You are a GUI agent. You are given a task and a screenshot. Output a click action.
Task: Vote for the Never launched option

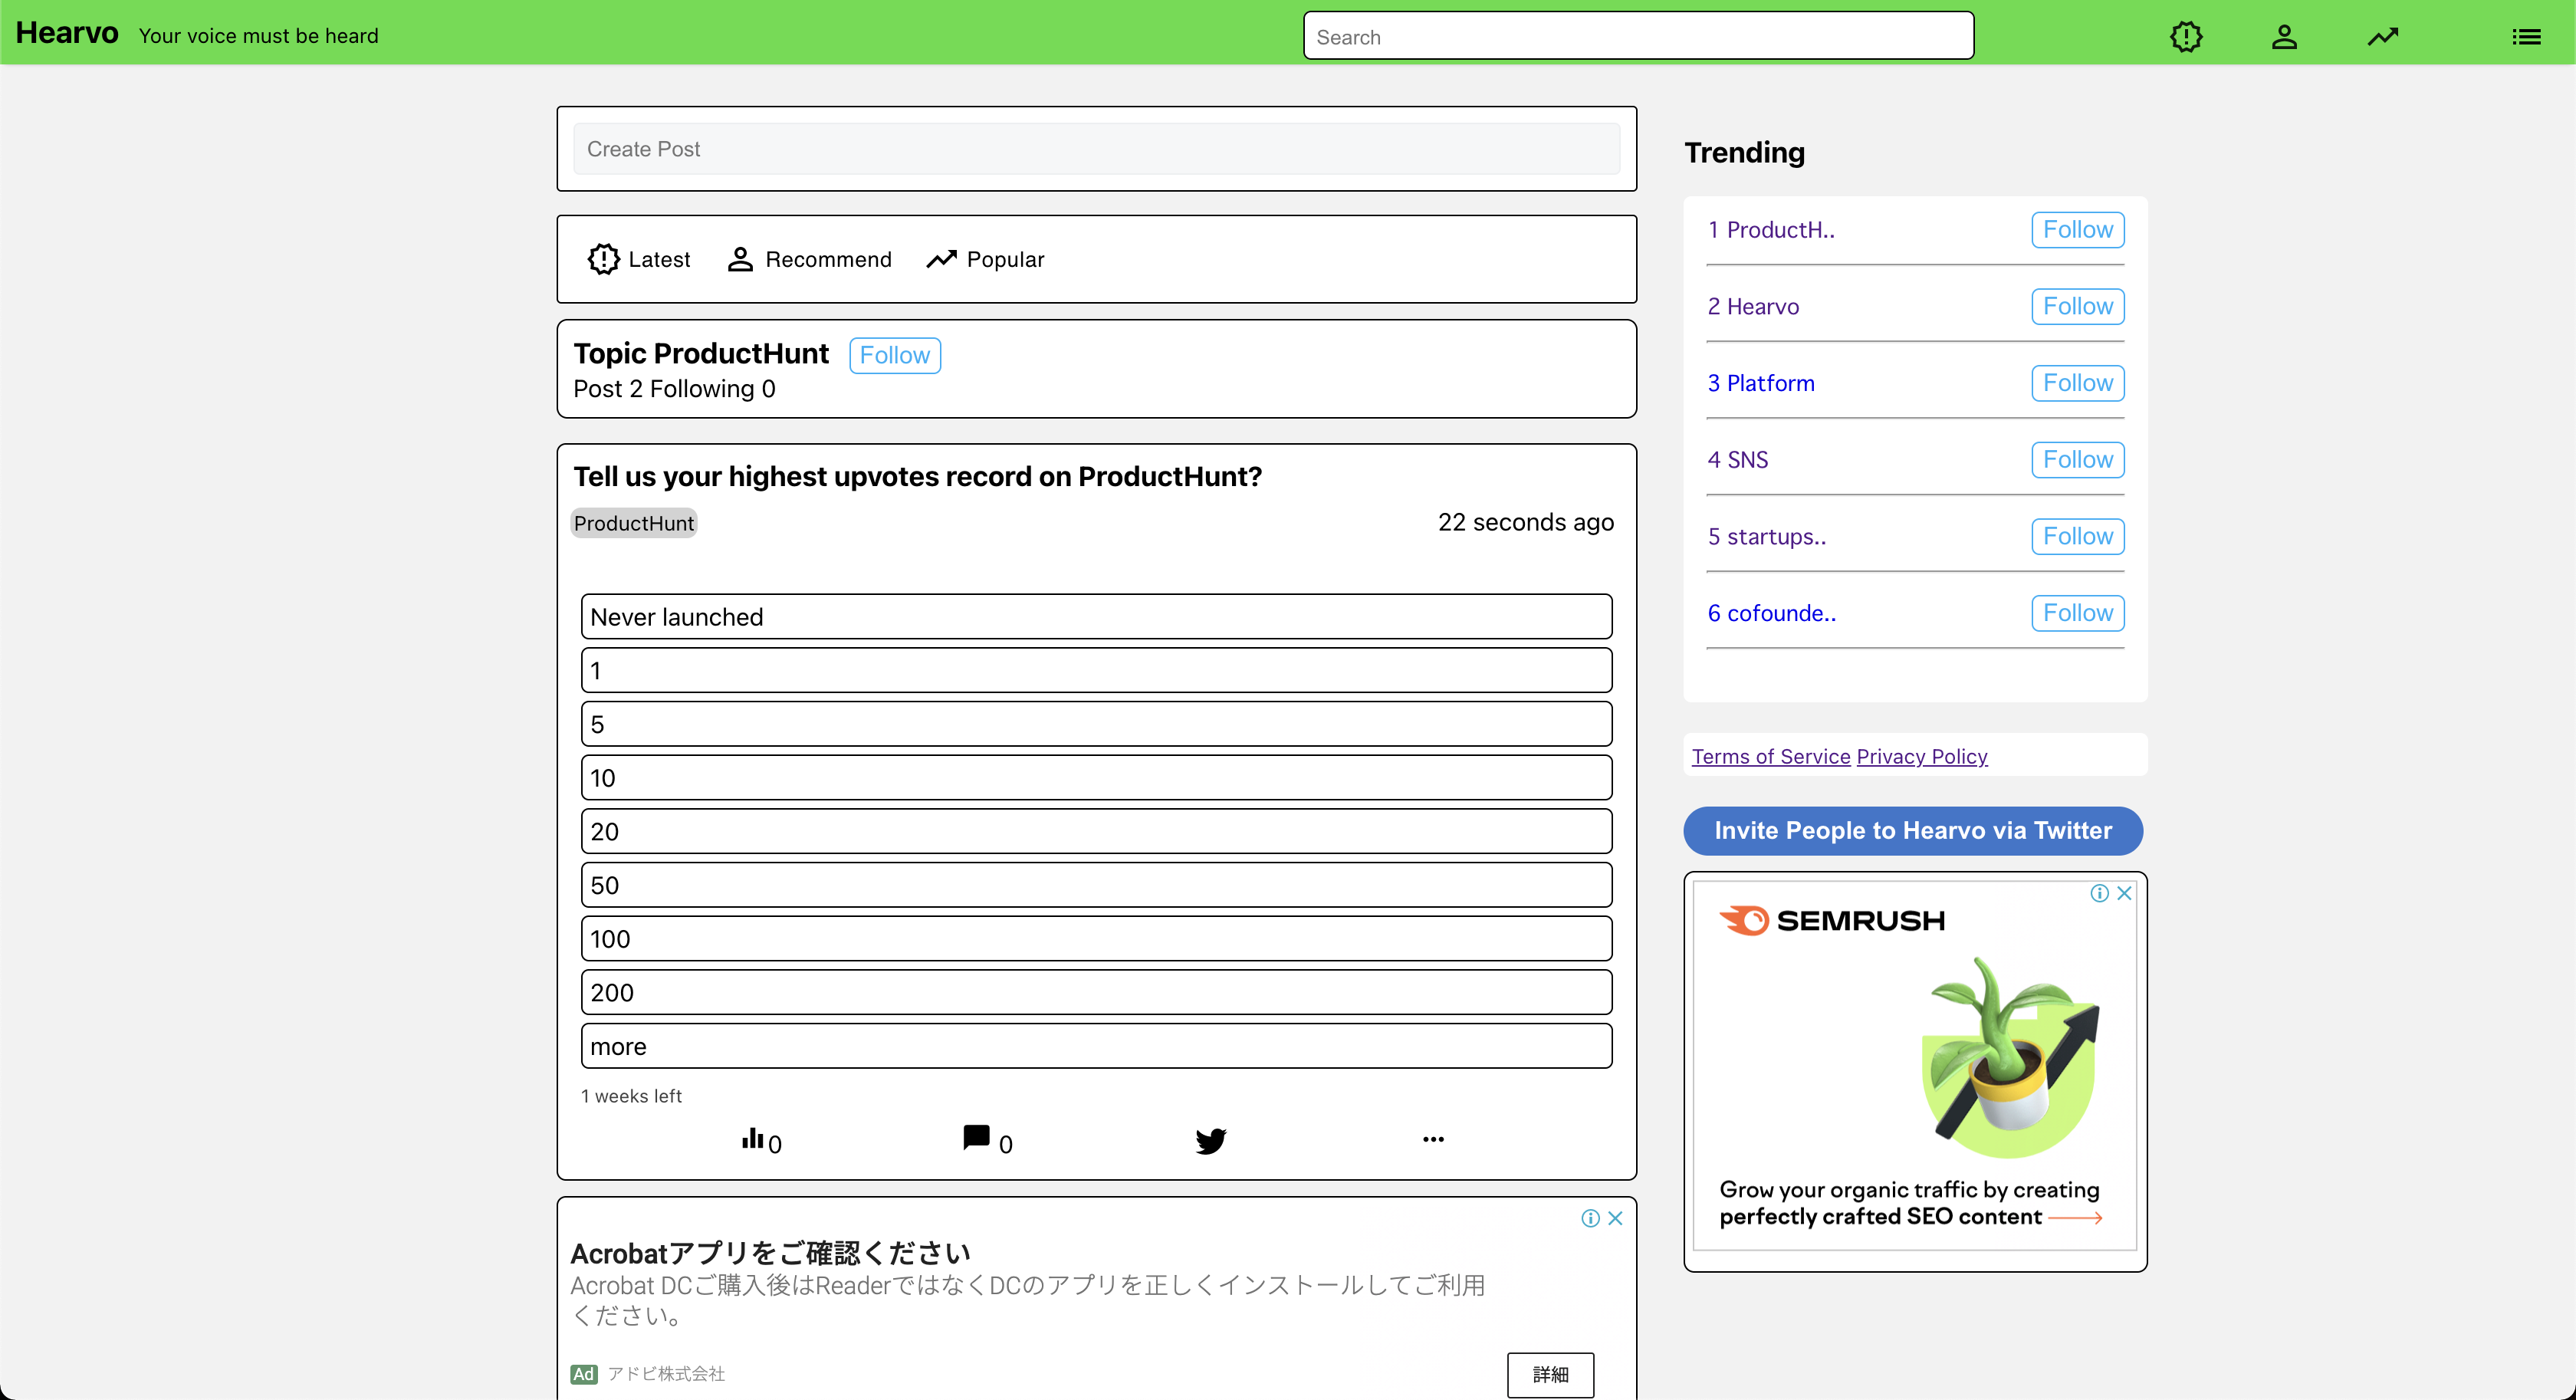point(1096,617)
